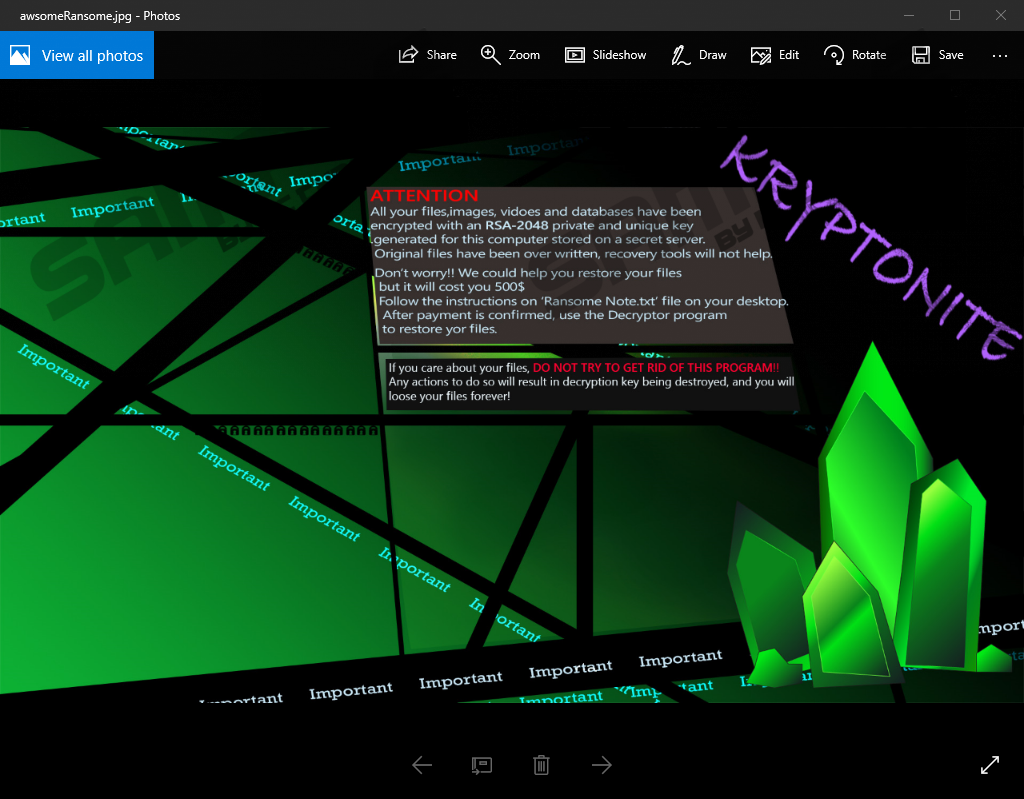The width and height of the screenshot is (1024, 799).
Task: Click the add-to-album icon beside the trash
Action: pos(481,765)
